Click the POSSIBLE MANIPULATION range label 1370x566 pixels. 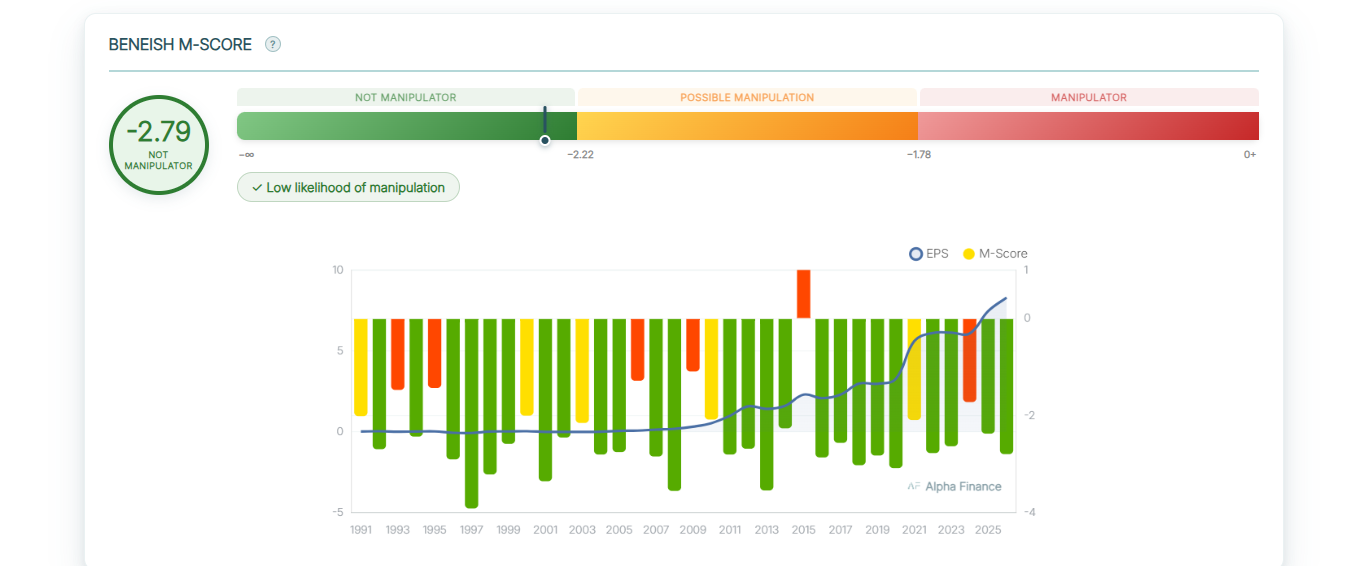747,97
